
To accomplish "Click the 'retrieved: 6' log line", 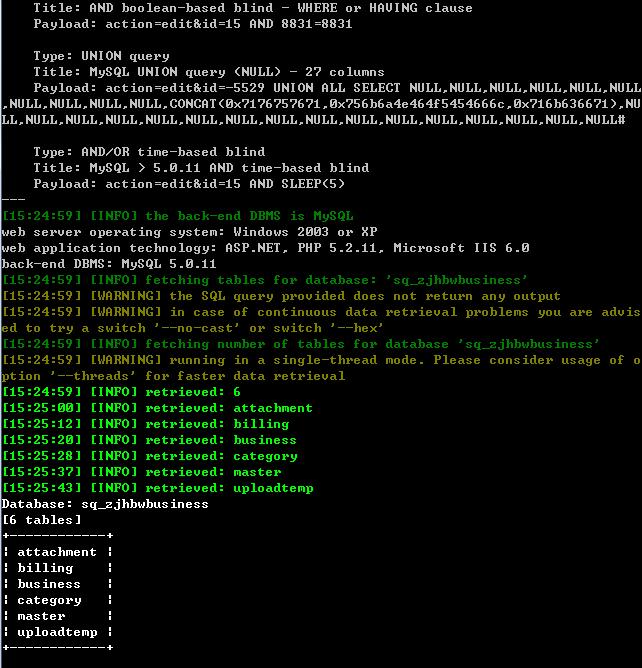I will click(x=121, y=392).
